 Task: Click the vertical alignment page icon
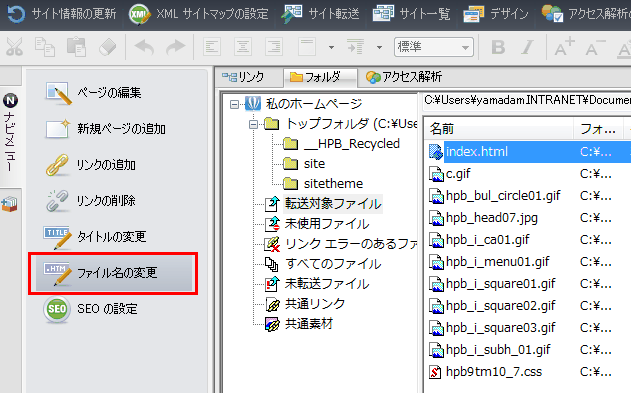pos(307,47)
